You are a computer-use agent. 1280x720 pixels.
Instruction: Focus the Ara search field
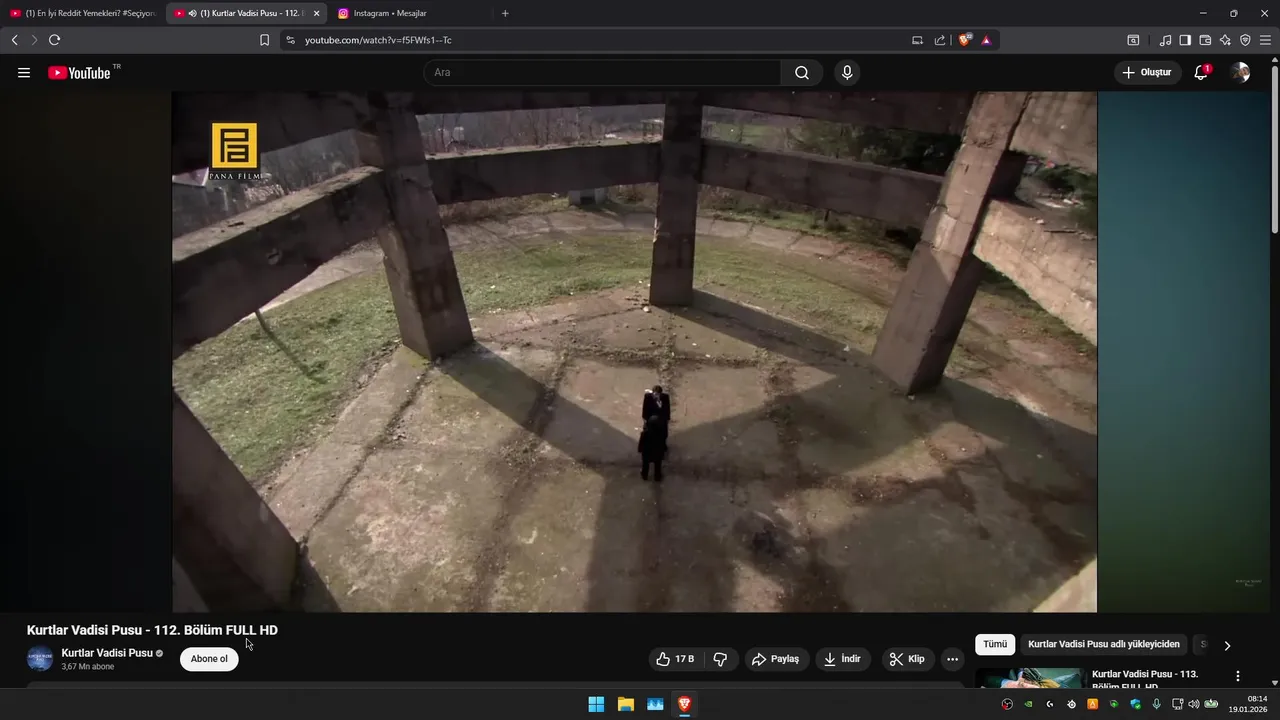[602, 73]
